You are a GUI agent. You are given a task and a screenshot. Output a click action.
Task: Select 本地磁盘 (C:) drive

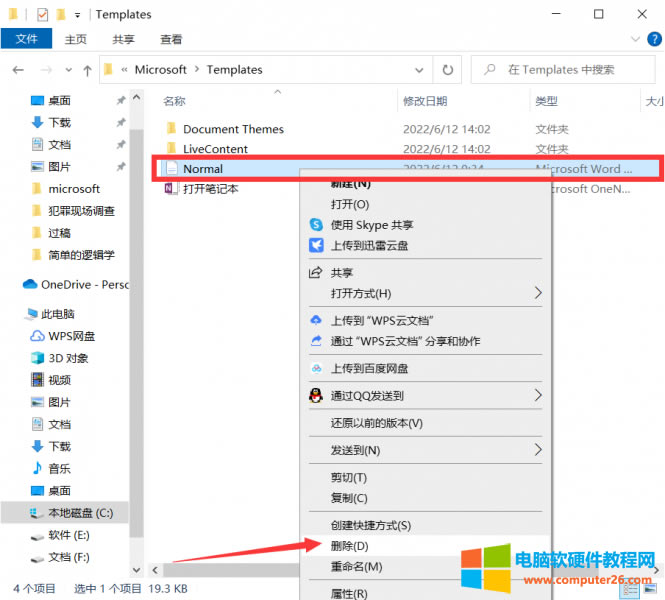pyautogui.click(x=81, y=513)
